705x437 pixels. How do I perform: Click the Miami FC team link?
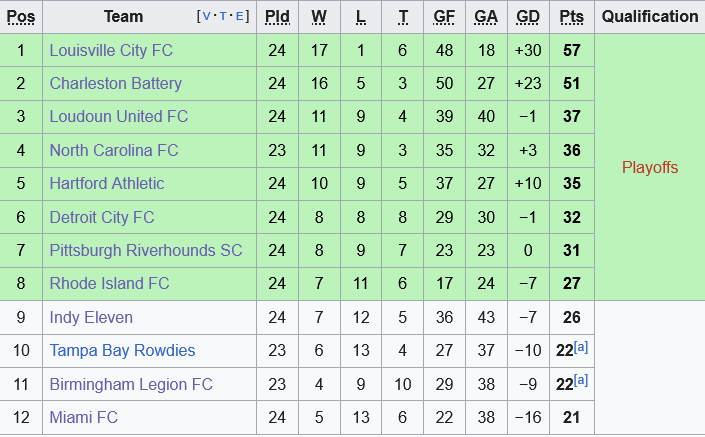84,417
